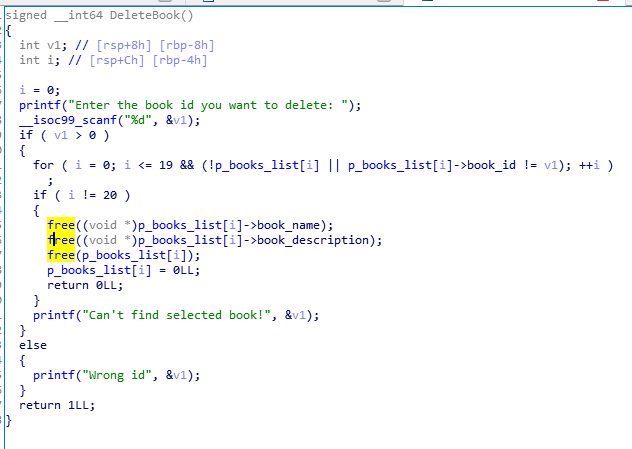Click the "Enter the book id you want to delete: " string
The height and width of the screenshot is (449, 632).
coord(208,105)
